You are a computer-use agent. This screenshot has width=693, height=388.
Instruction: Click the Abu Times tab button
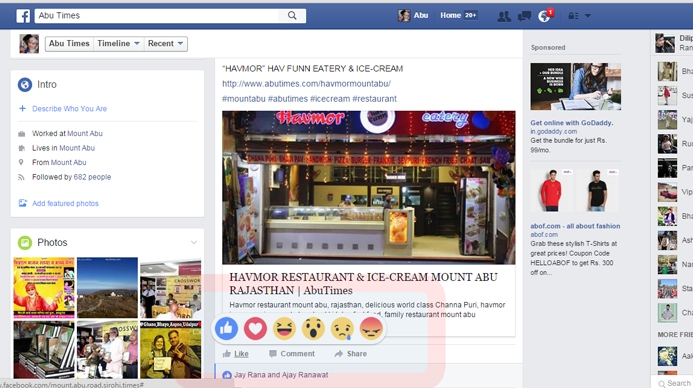point(69,44)
